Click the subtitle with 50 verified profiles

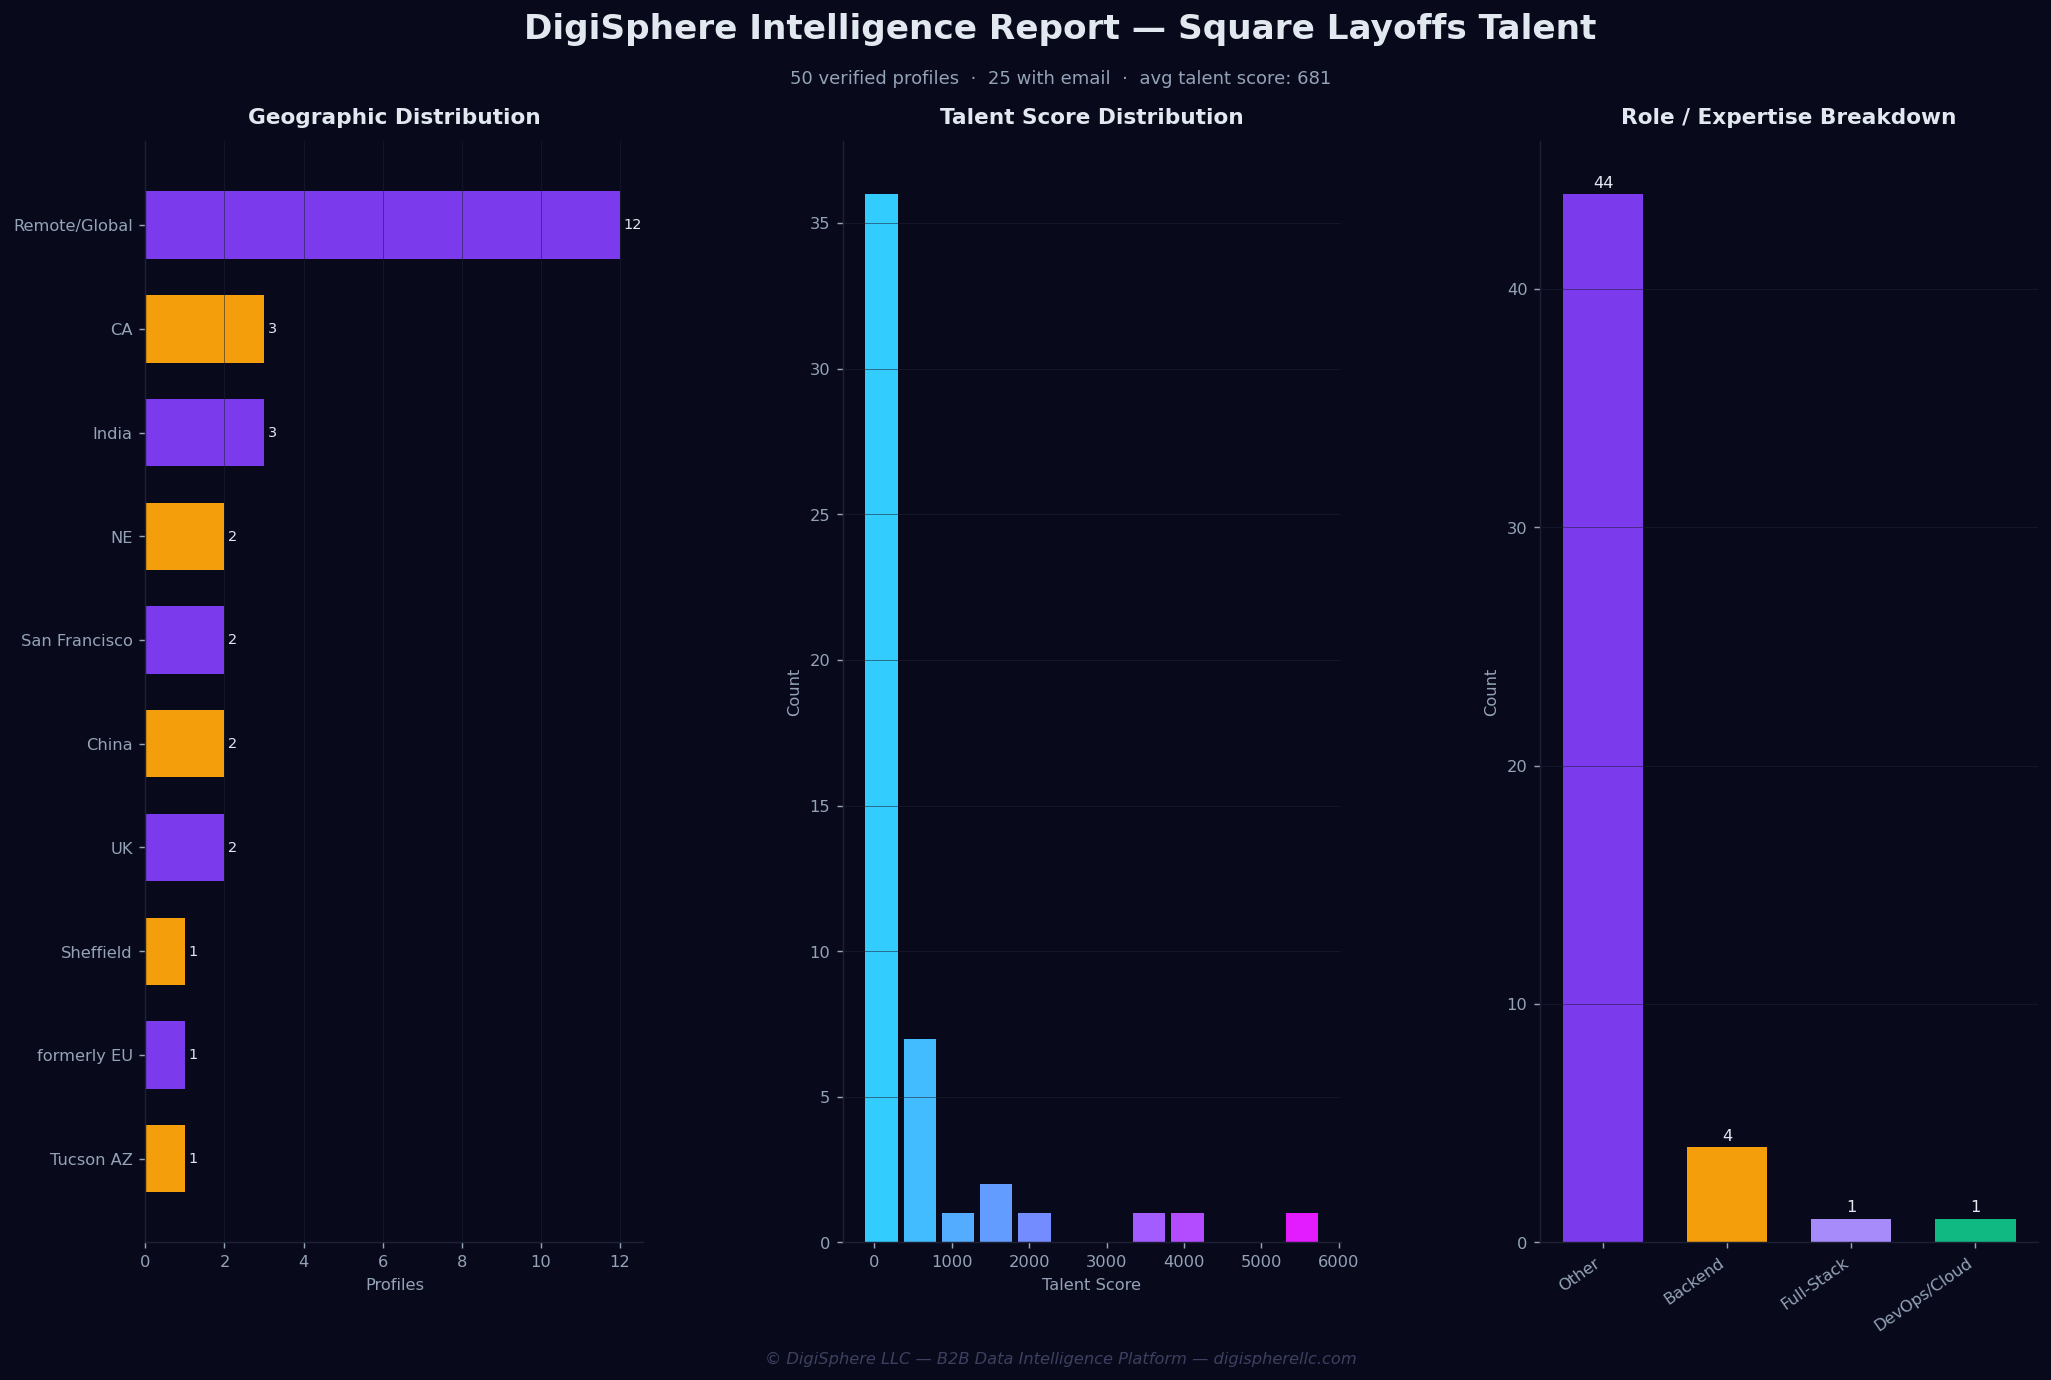tap(1060, 78)
